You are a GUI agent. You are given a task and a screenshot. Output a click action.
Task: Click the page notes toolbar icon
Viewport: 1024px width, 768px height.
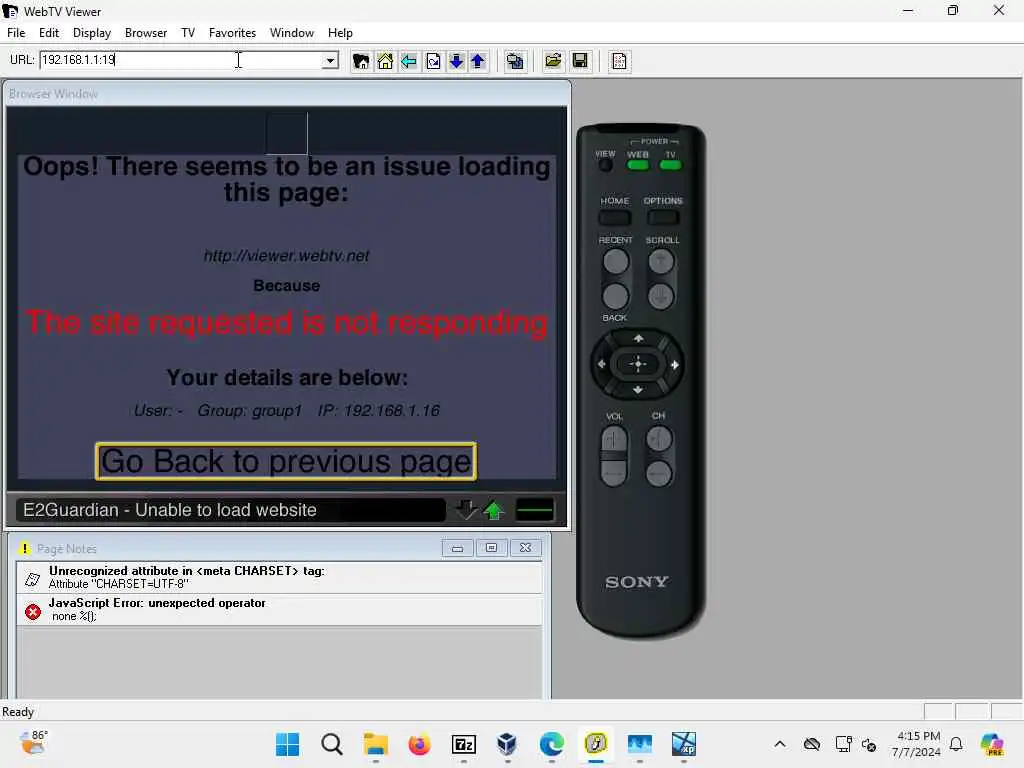click(619, 61)
